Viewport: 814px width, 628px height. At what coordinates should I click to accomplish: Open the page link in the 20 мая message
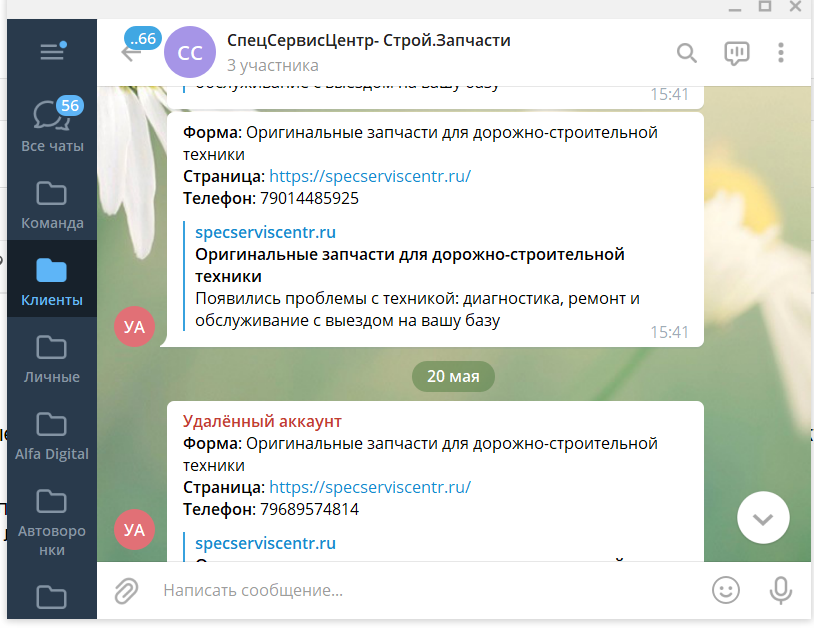pos(370,487)
